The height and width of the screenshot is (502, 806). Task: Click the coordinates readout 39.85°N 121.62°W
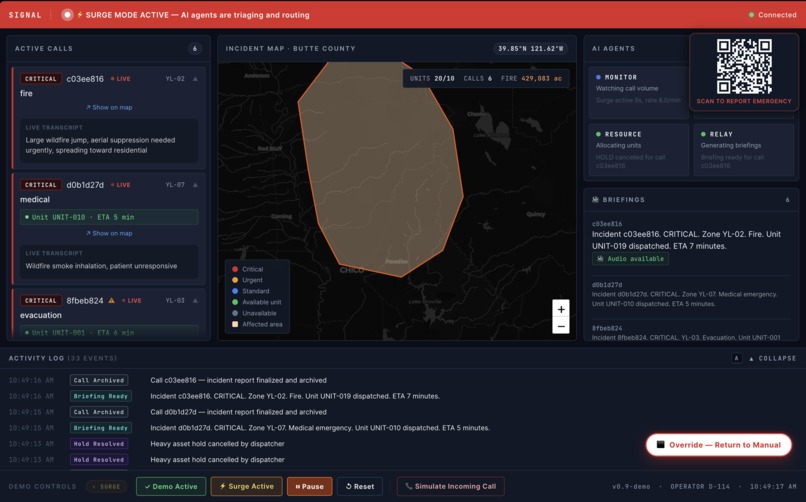(530, 48)
